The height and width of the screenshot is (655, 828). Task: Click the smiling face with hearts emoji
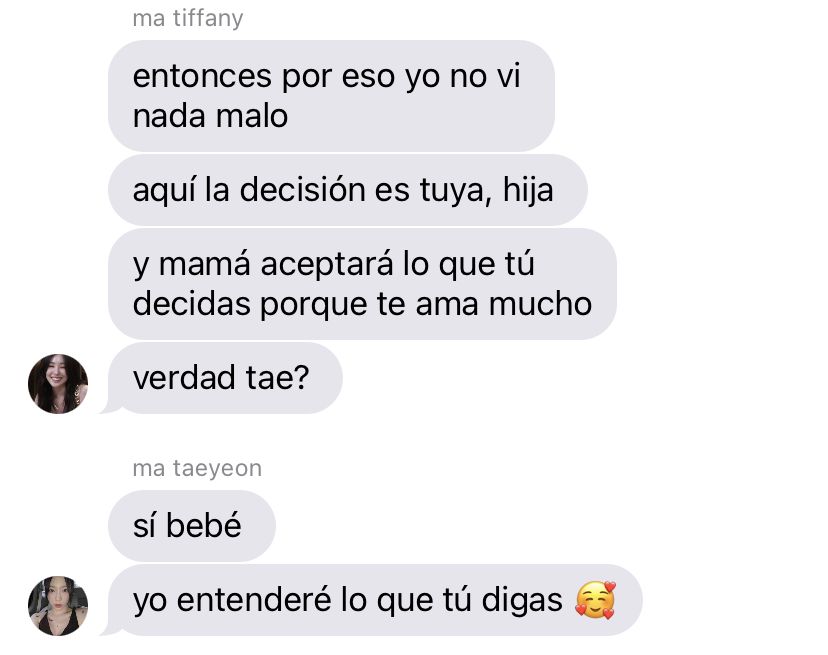pyautogui.click(x=595, y=600)
